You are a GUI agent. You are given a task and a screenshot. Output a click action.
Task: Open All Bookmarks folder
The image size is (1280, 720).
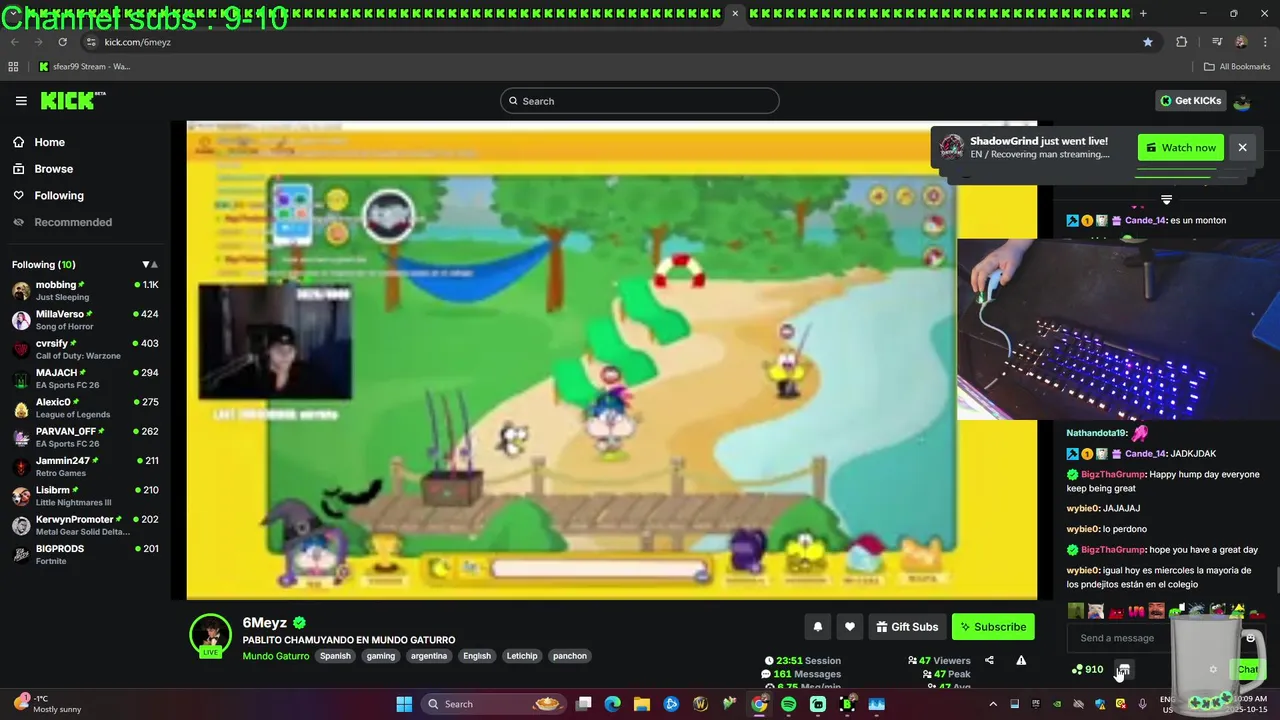click(x=1237, y=67)
